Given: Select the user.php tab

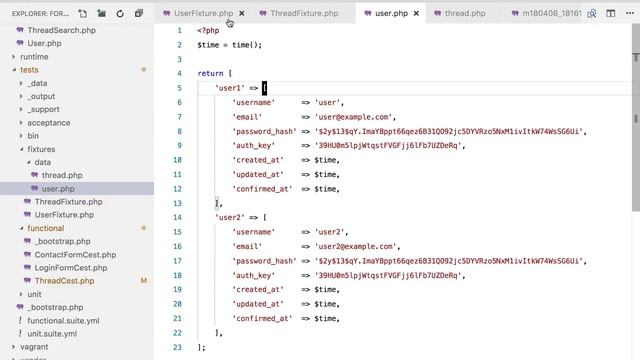Looking at the screenshot, I should click(x=391, y=13).
